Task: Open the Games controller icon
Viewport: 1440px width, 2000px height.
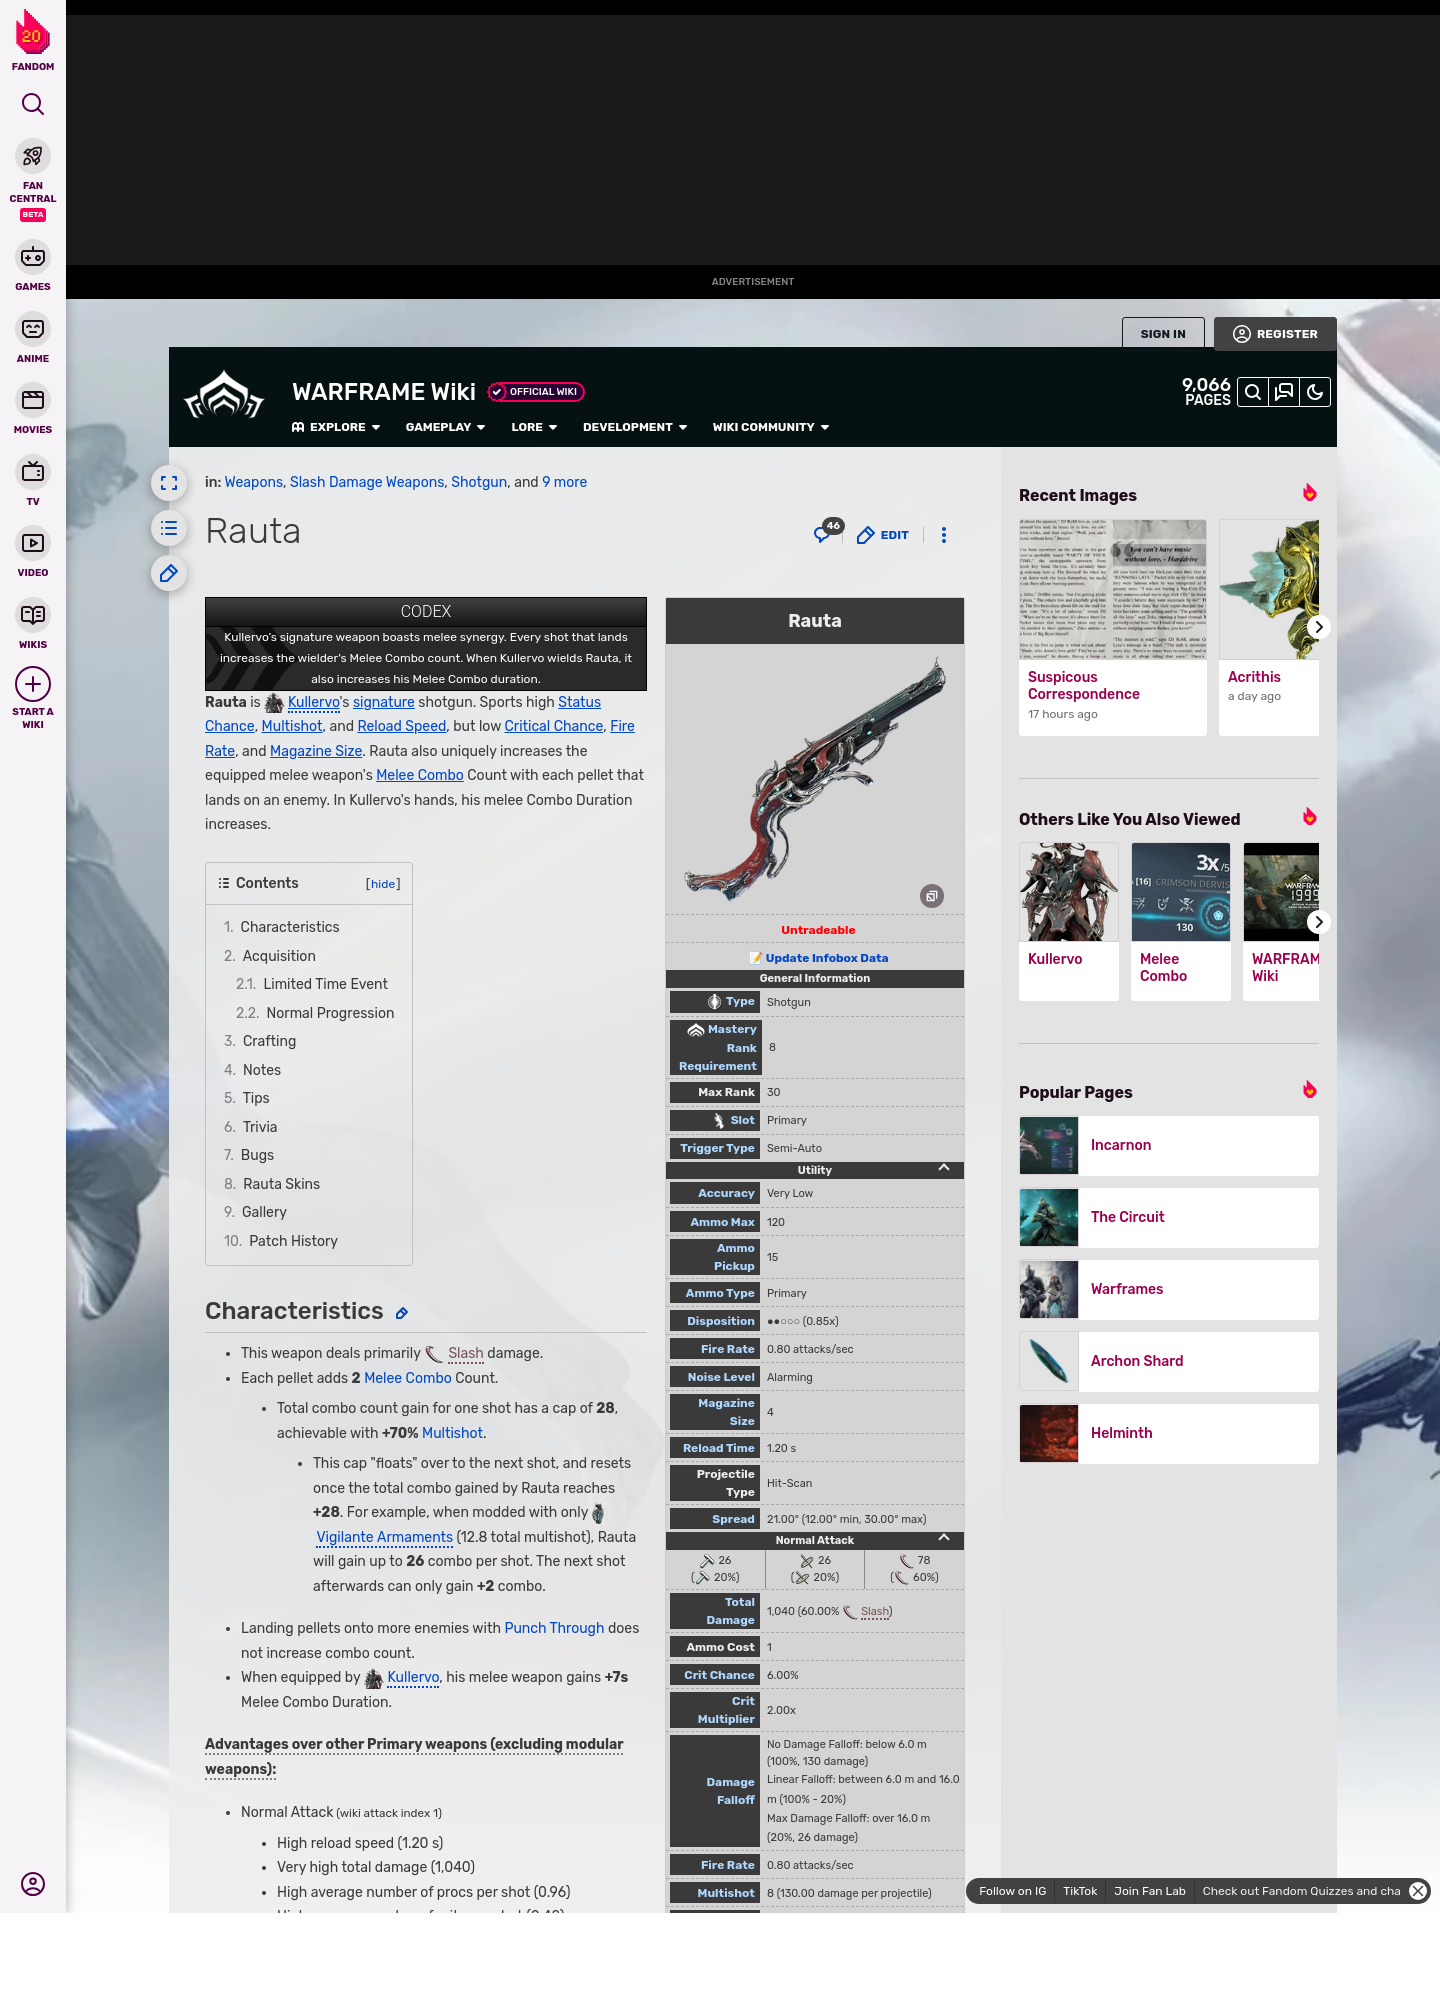Action: 33,257
